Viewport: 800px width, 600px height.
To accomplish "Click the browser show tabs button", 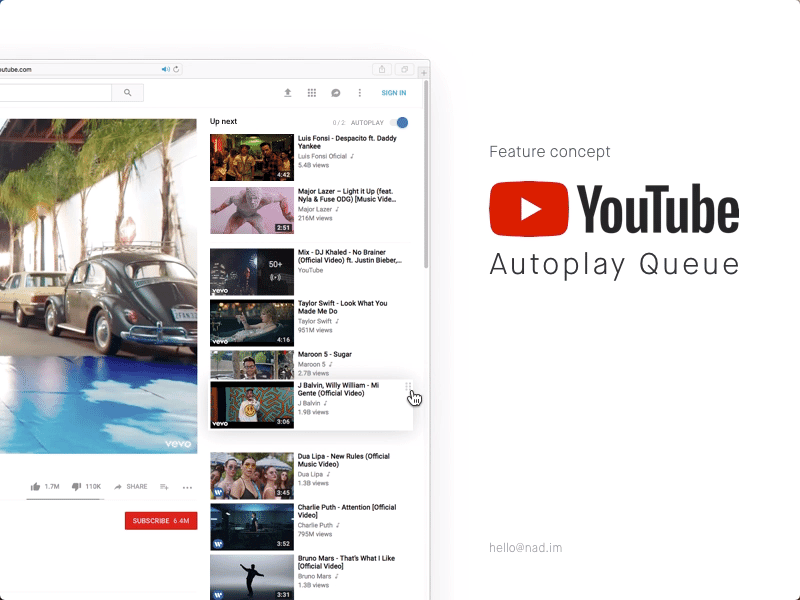I will 405,69.
